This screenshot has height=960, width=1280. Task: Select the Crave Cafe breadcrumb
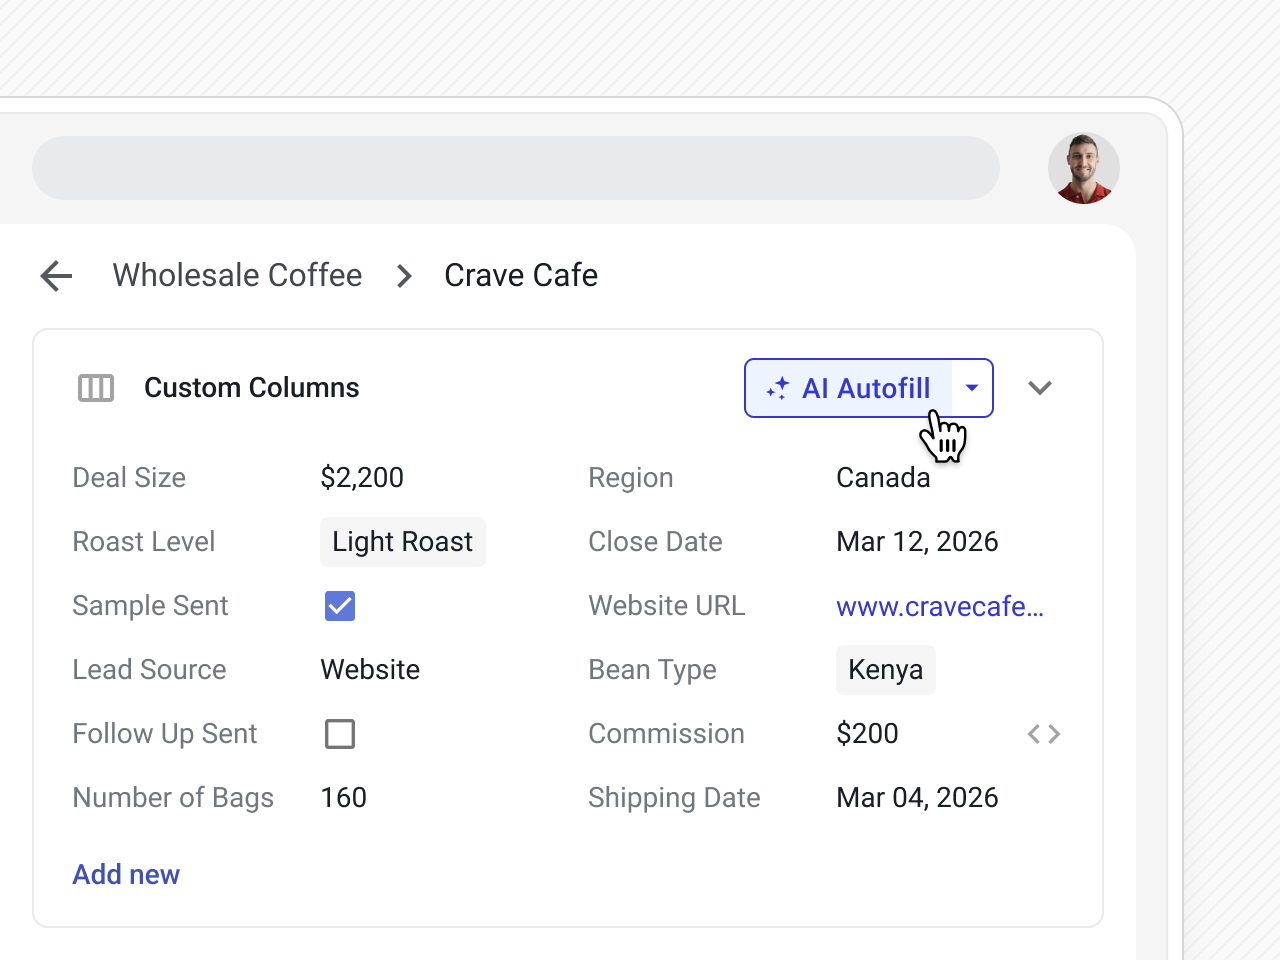pyautogui.click(x=521, y=276)
